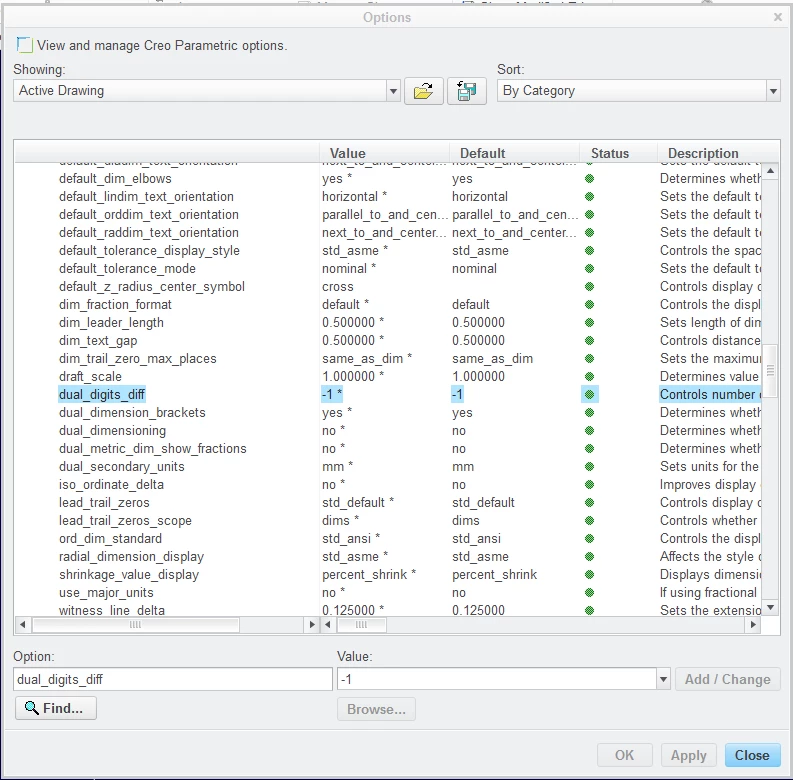Click the Find... button
The height and width of the screenshot is (780, 793).
pyautogui.click(x=56, y=708)
